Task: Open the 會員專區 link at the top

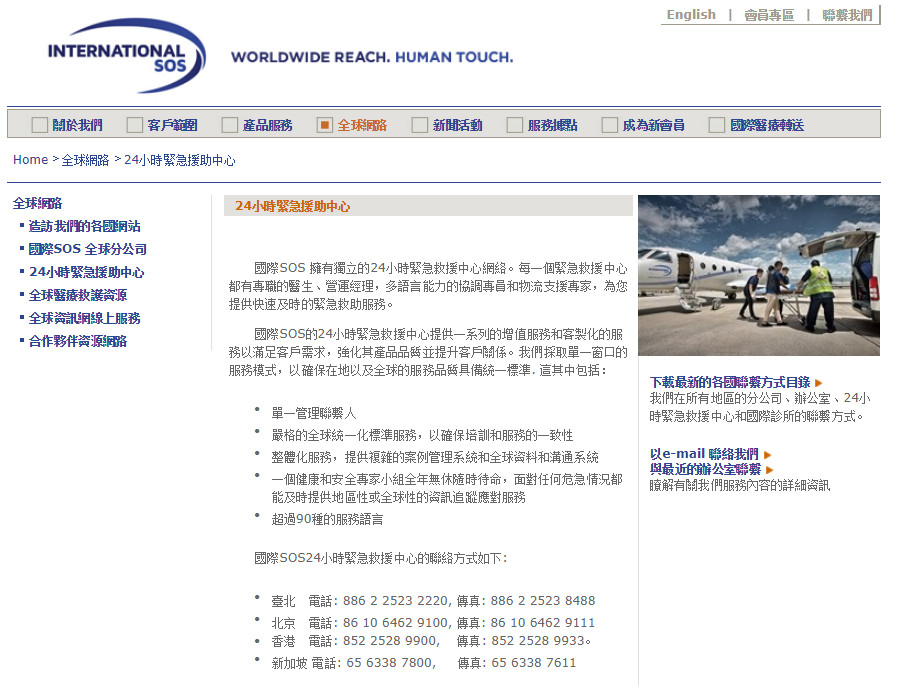Action: [x=768, y=15]
